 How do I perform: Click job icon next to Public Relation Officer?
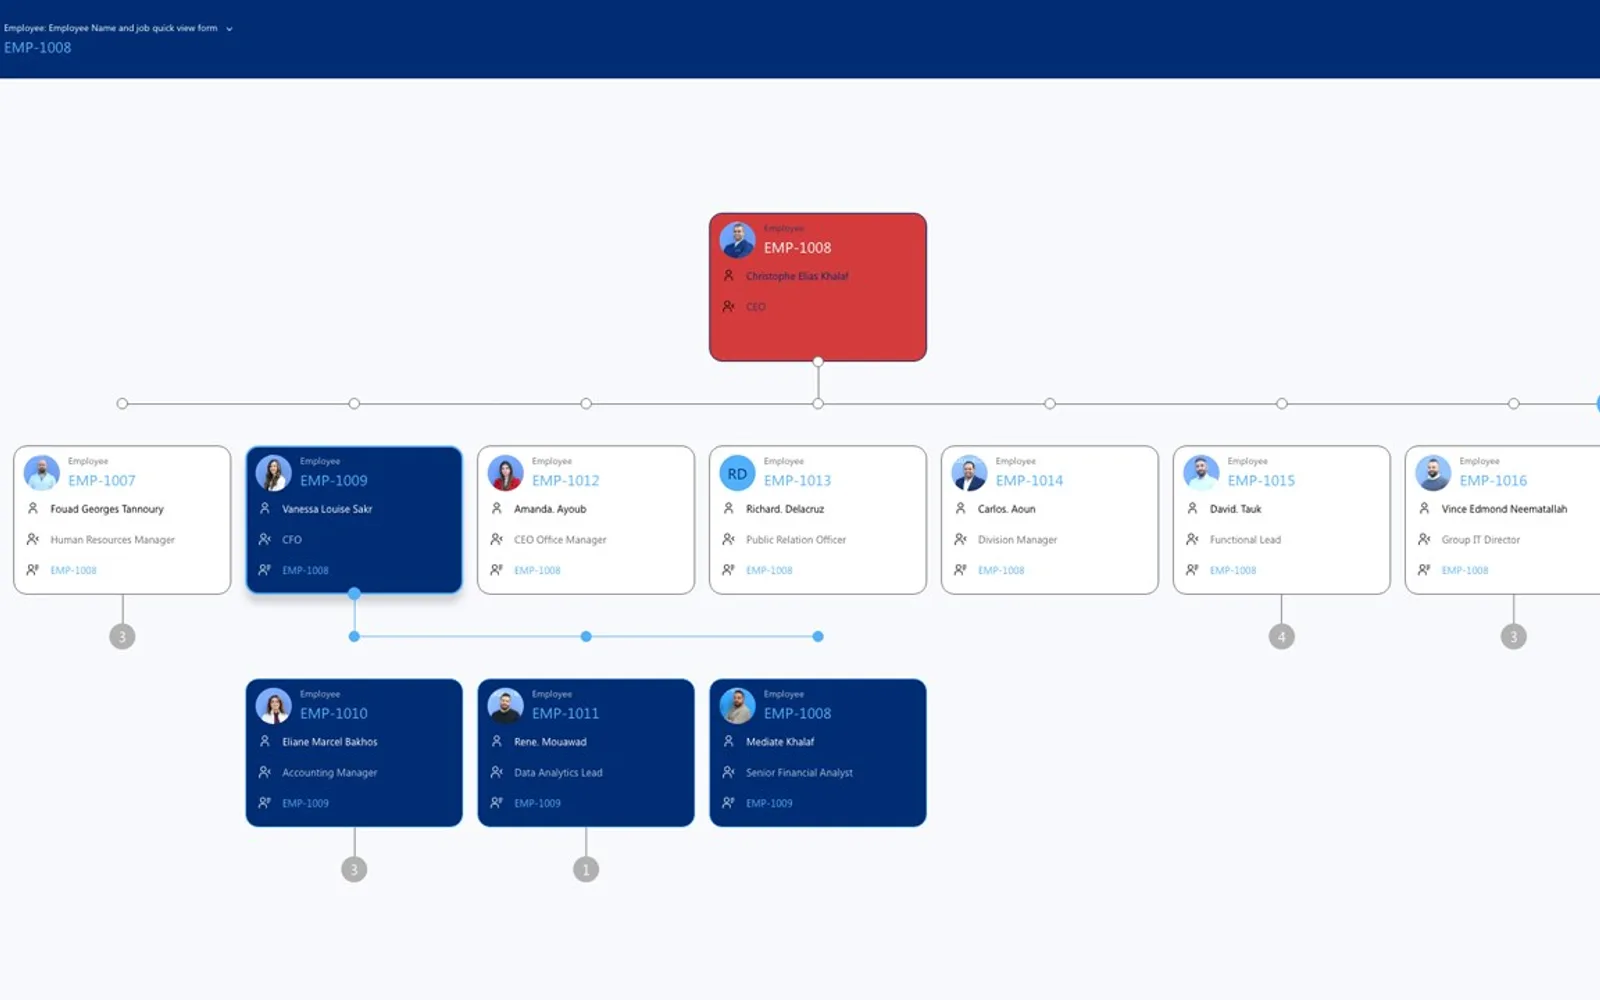point(729,540)
